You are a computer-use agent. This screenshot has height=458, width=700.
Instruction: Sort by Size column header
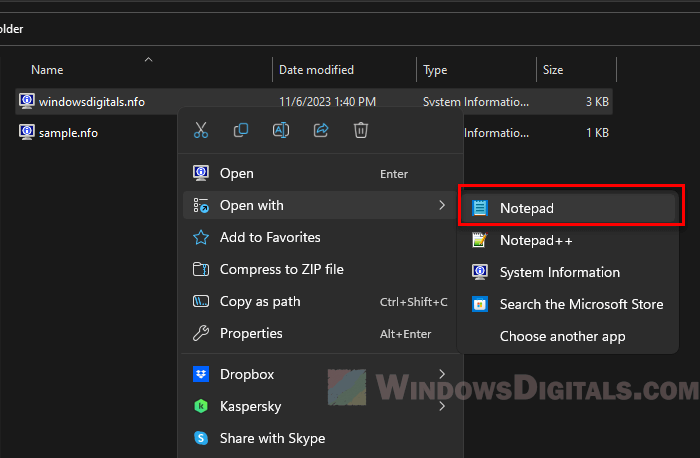[x=553, y=70]
